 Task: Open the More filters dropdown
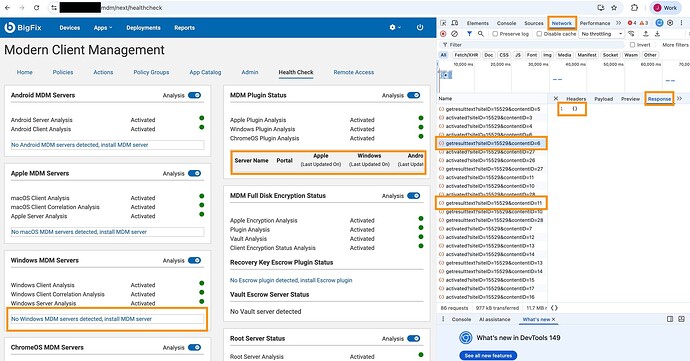pyautogui.click(x=676, y=45)
